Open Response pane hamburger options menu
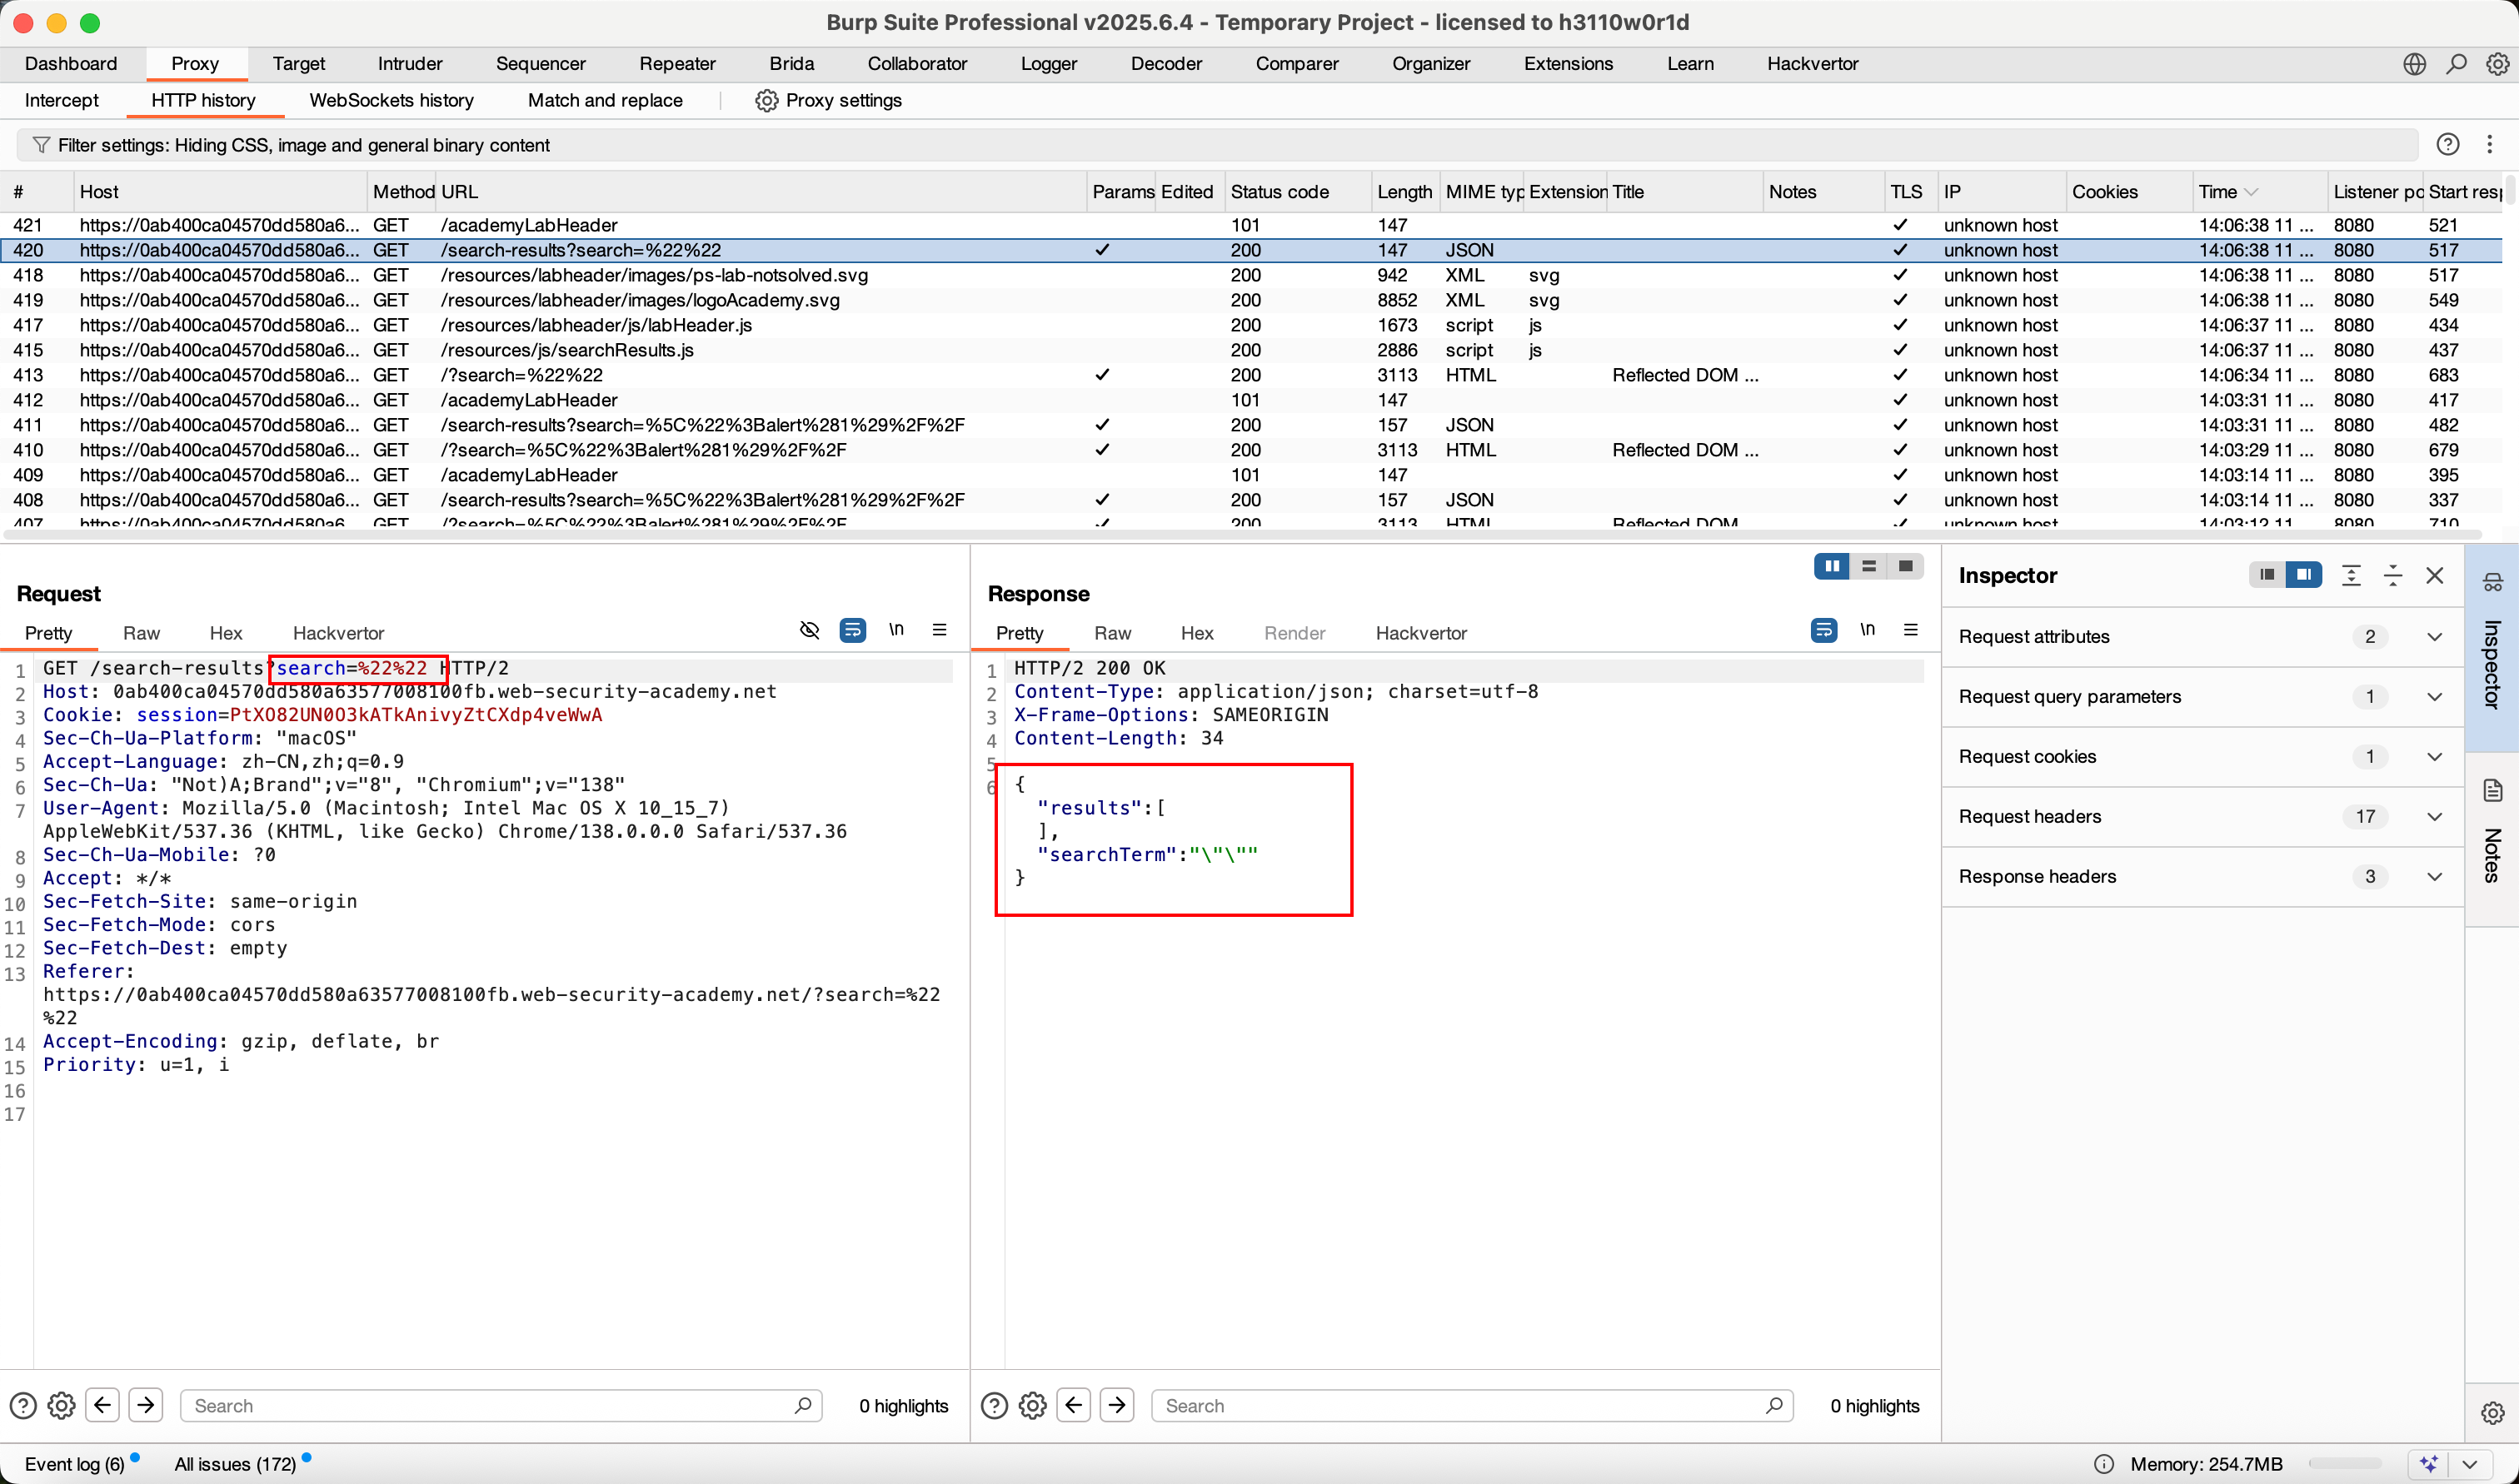This screenshot has width=2519, height=1484. pyautogui.click(x=1910, y=629)
